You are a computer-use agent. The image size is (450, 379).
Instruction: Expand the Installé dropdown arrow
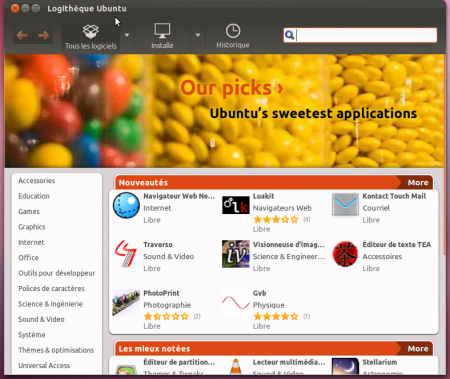198,35
